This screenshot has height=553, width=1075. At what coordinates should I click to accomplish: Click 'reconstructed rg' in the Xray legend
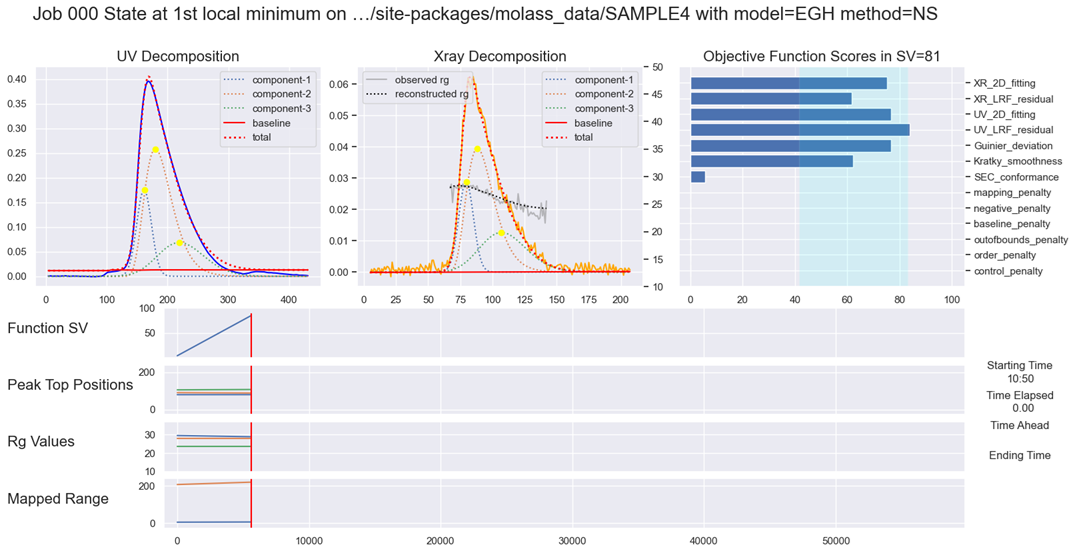(431, 94)
